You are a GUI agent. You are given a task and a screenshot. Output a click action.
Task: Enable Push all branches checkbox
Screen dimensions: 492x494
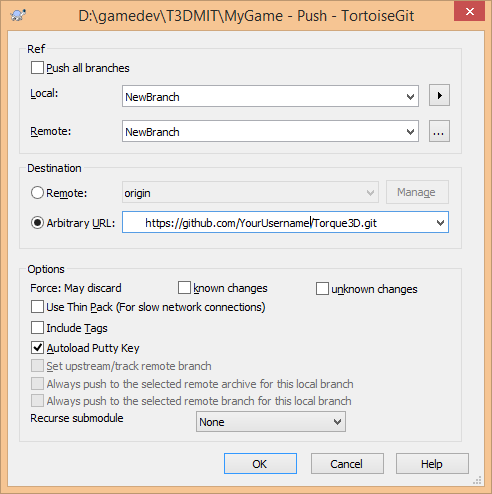[x=37, y=68]
